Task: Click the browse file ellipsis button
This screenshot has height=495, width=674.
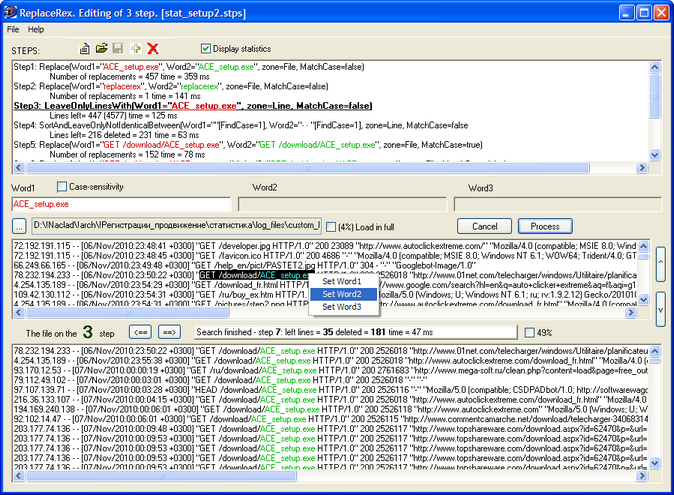Action: [19, 226]
